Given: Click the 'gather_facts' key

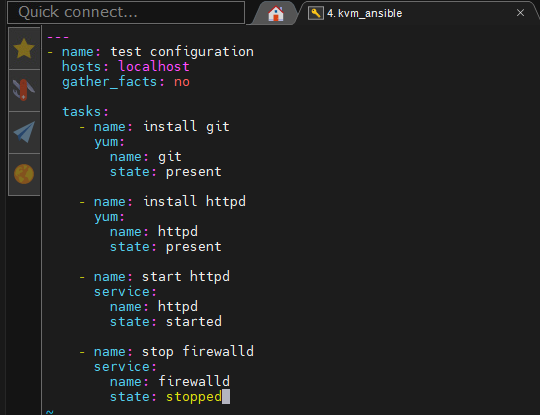Looking at the screenshot, I should (110, 82).
